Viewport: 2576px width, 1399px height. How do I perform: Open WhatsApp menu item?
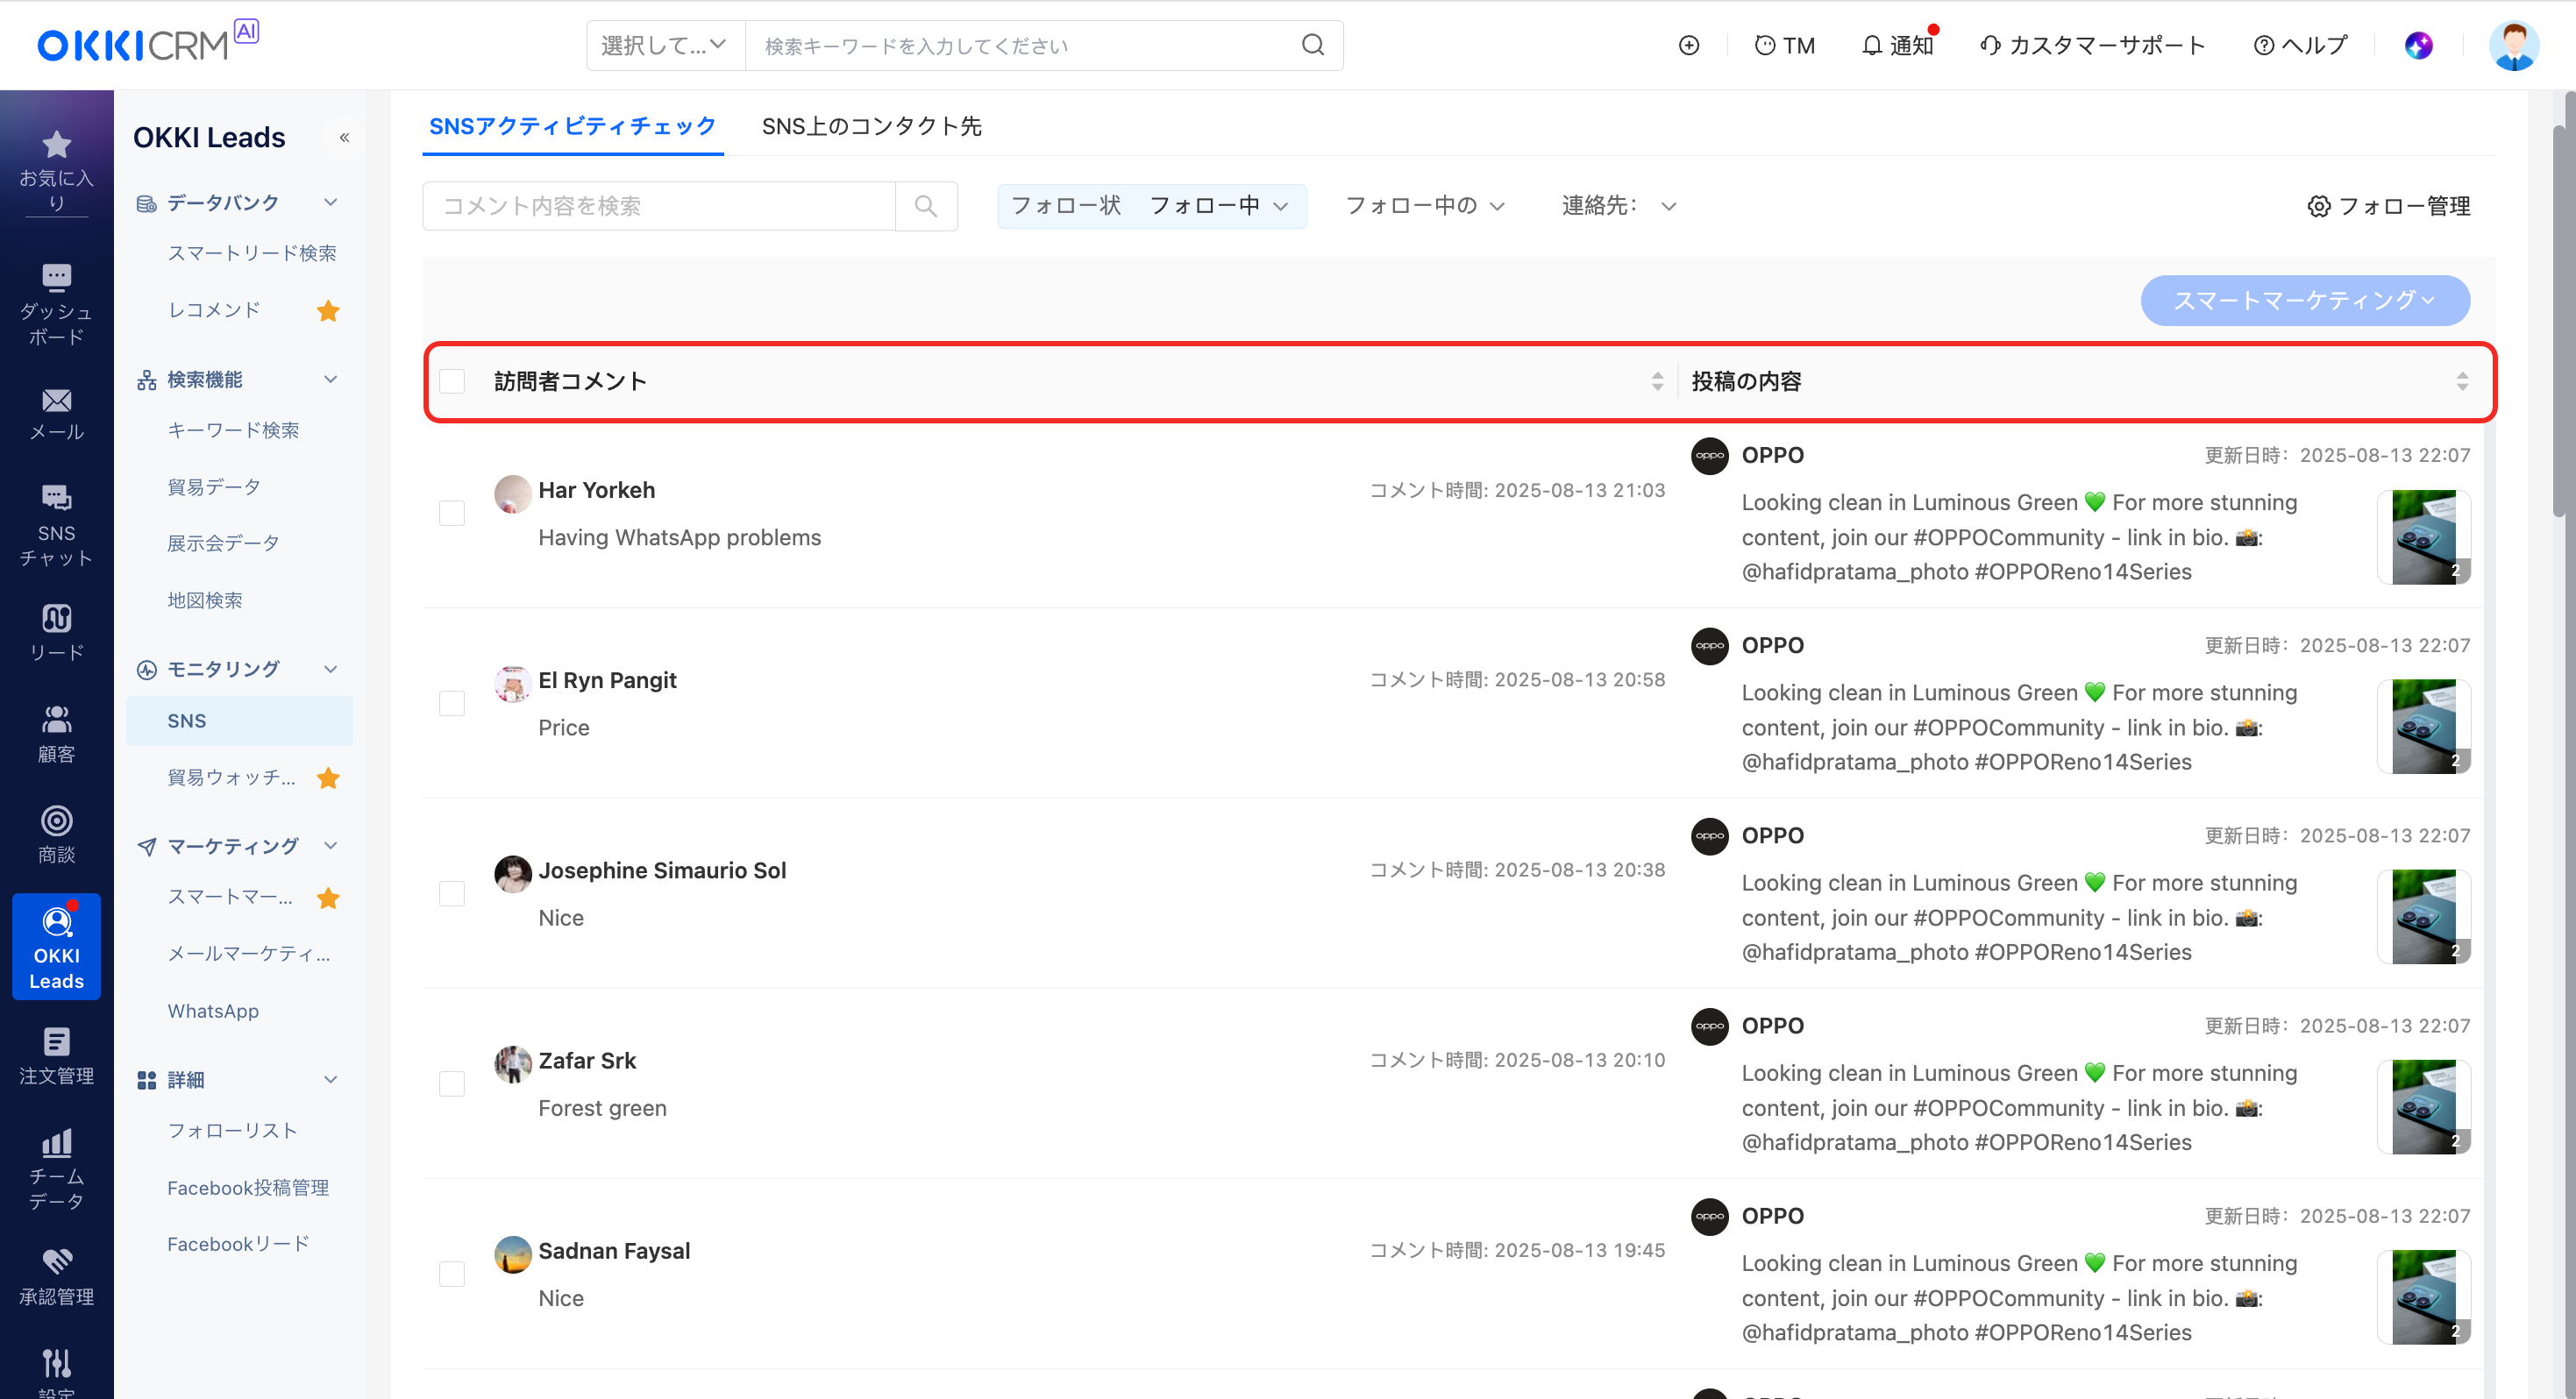[213, 1011]
